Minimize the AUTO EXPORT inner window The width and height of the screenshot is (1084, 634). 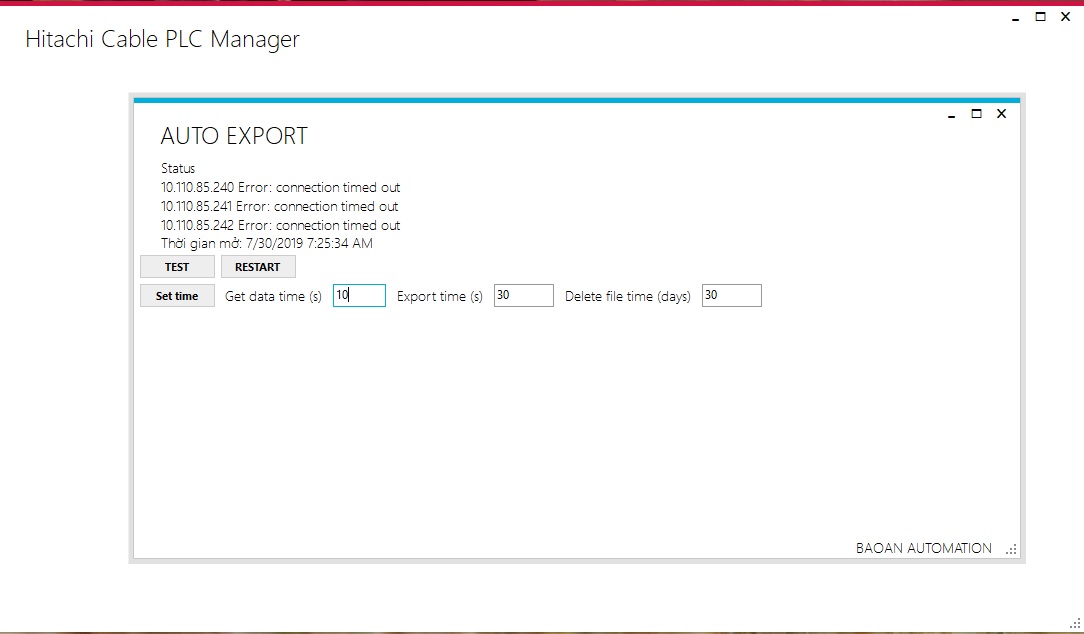click(x=952, y=115)
